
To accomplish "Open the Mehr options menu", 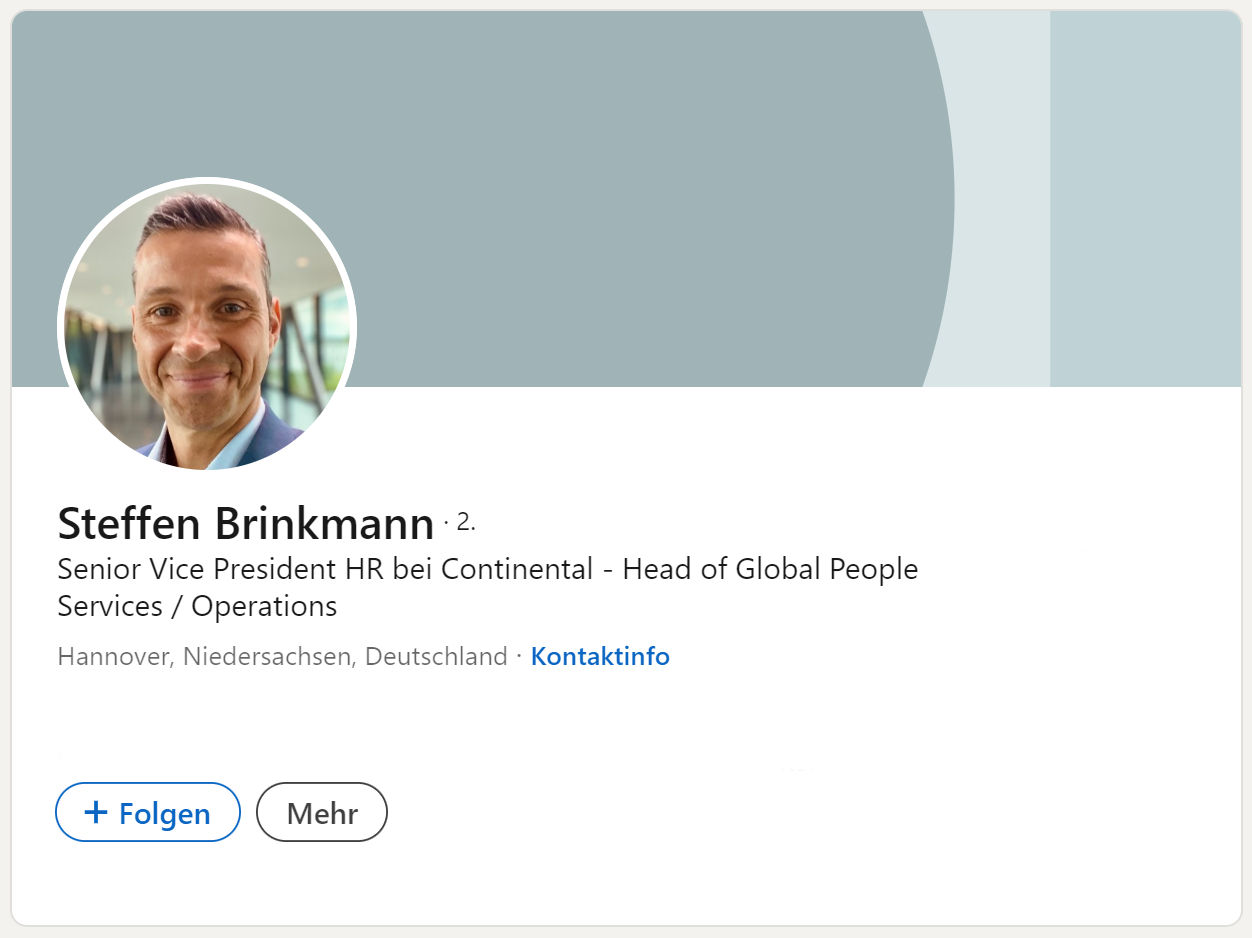I will tap(322, 812).
